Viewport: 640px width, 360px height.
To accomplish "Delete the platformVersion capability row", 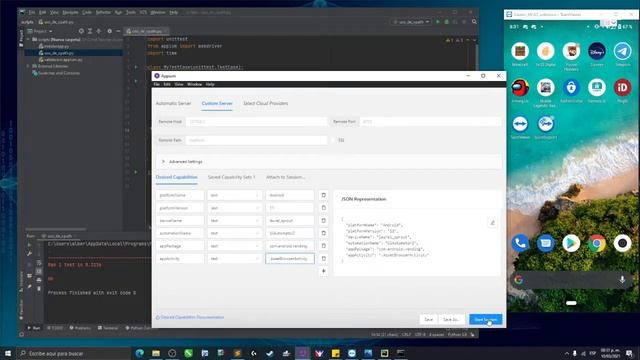I will pos(323,208).
